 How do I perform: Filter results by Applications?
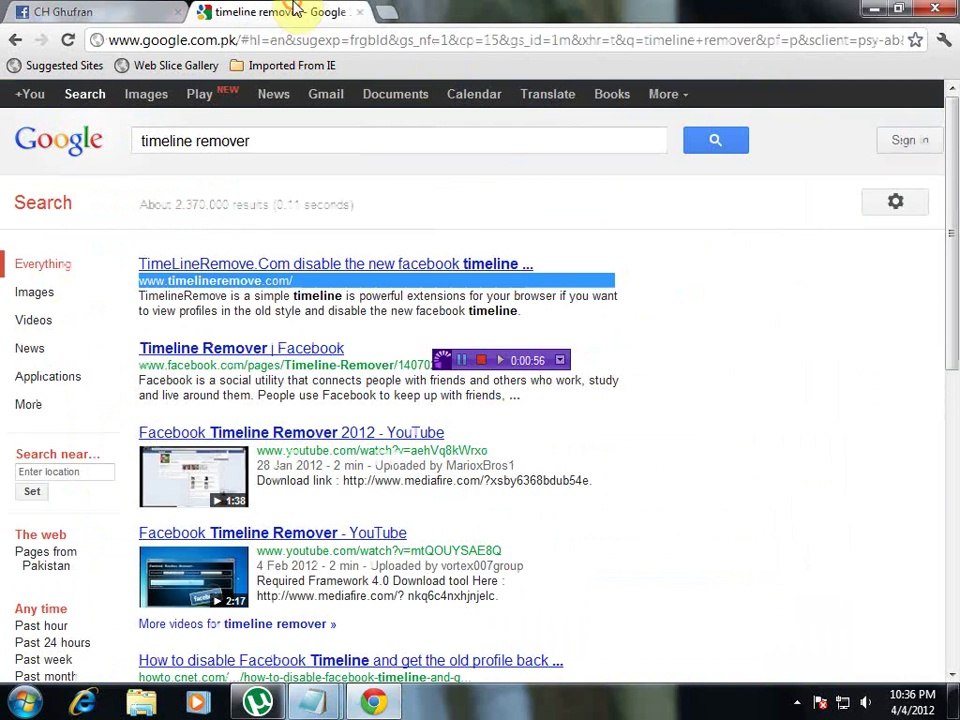click(48, 377)
